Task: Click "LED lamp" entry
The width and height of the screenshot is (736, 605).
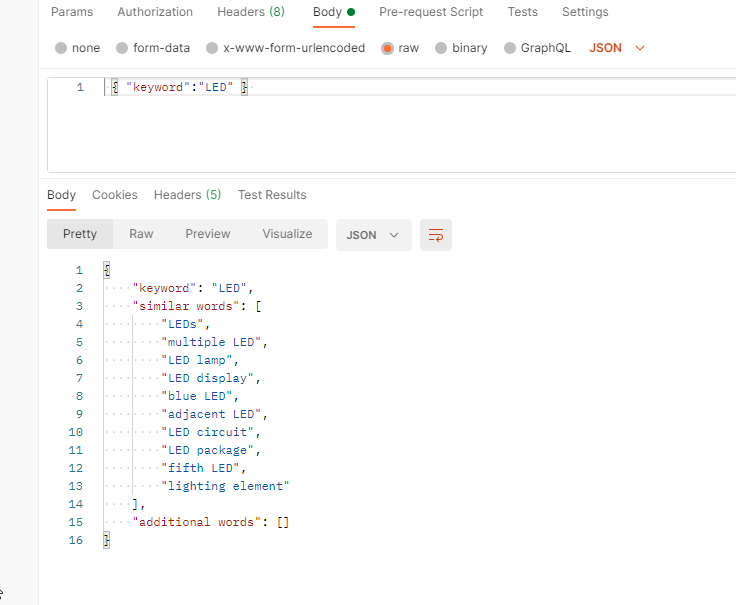Action: [197, 360]
